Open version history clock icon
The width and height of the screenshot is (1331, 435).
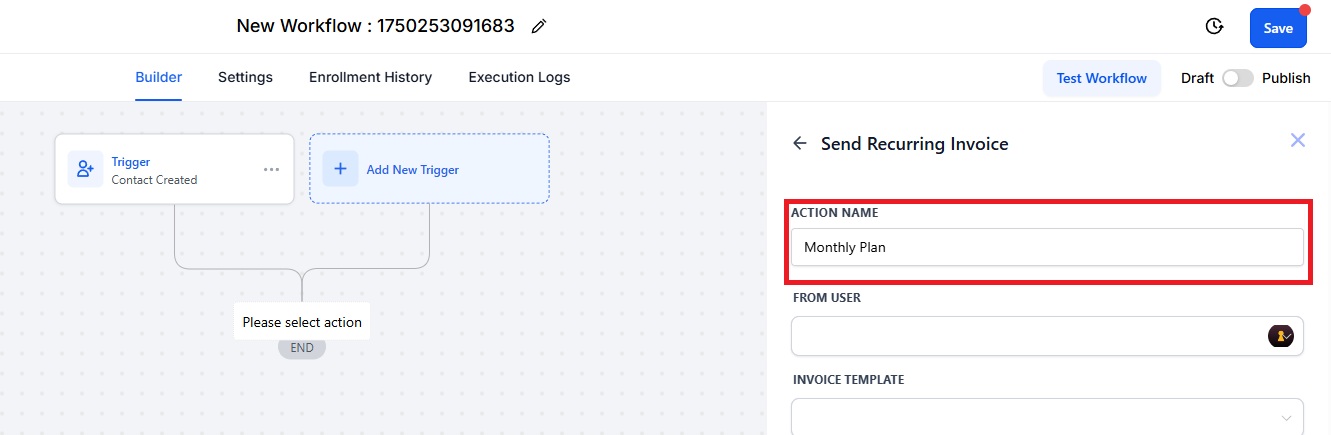click(1215, 27)
